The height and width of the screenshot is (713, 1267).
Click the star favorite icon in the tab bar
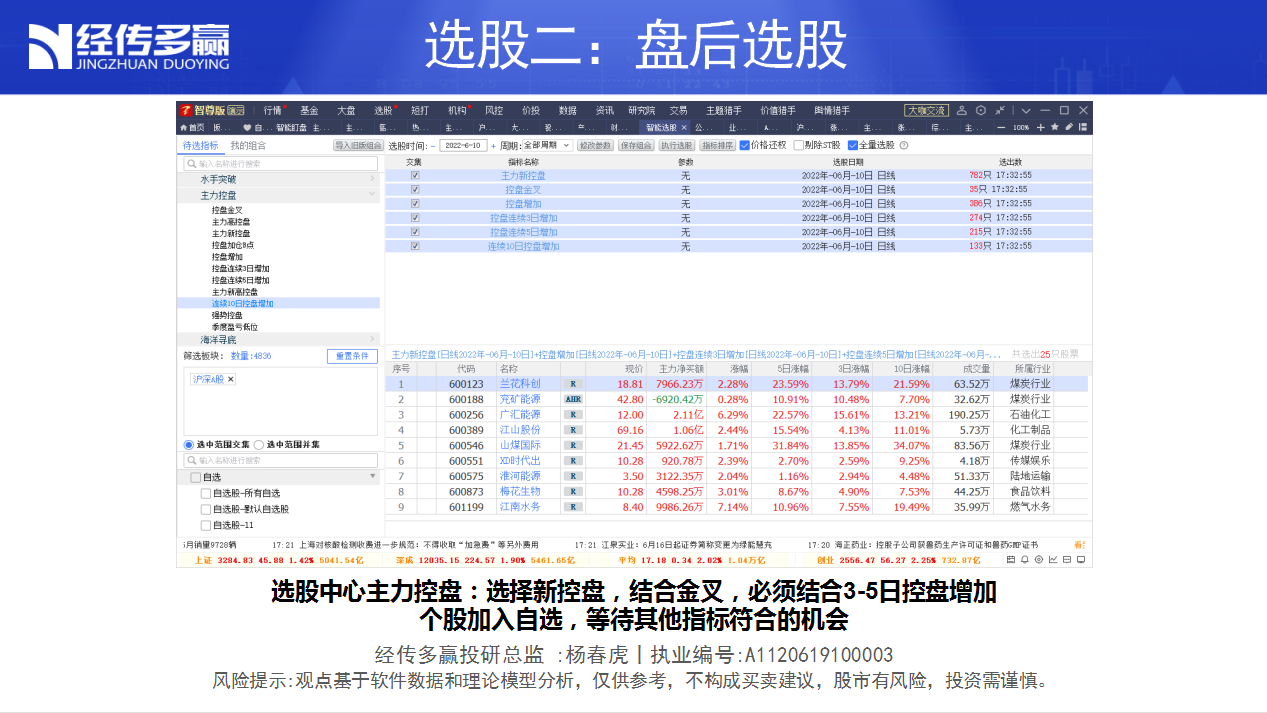1055,127
